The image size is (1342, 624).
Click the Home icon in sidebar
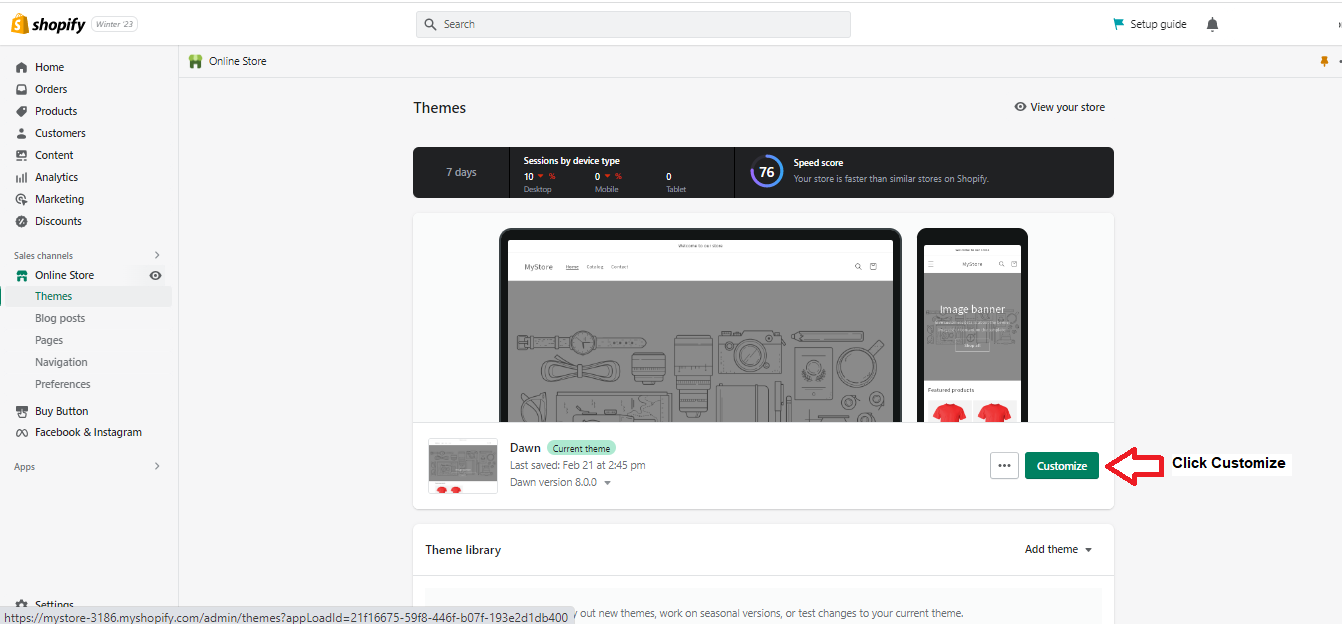[22, 67]
